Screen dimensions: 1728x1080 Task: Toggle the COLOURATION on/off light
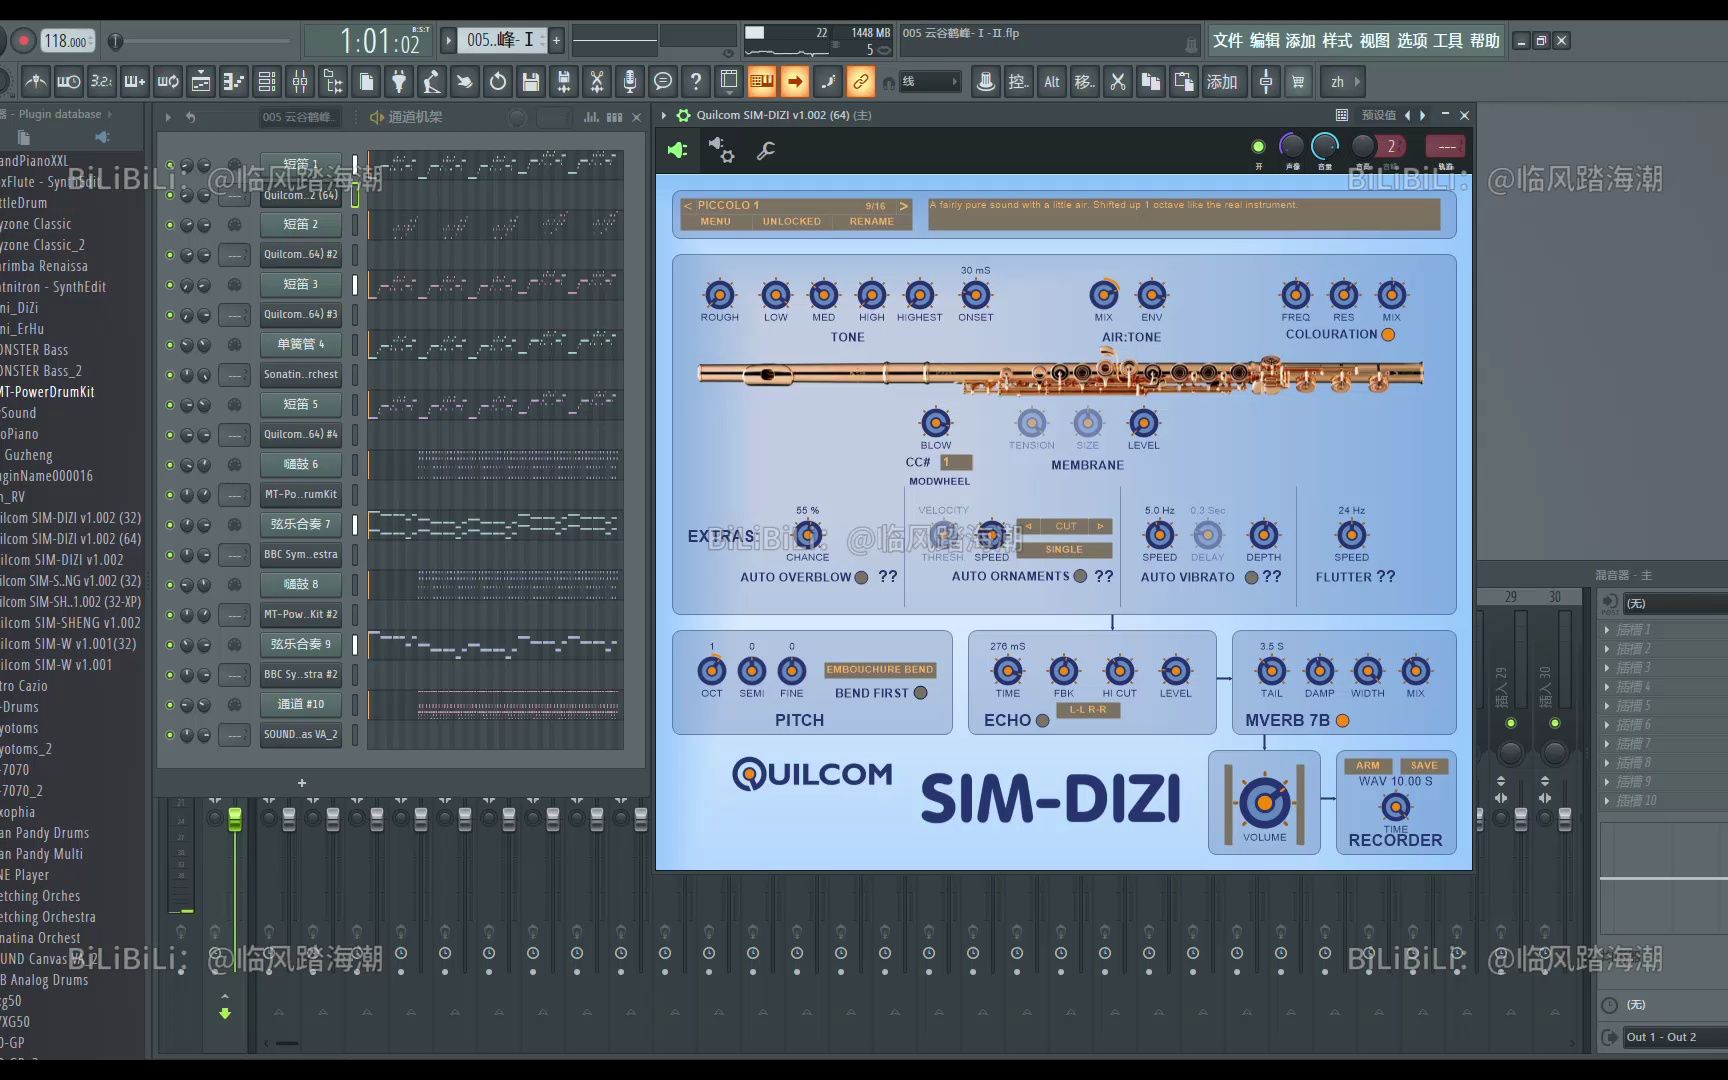click(x=1388, y=335)
